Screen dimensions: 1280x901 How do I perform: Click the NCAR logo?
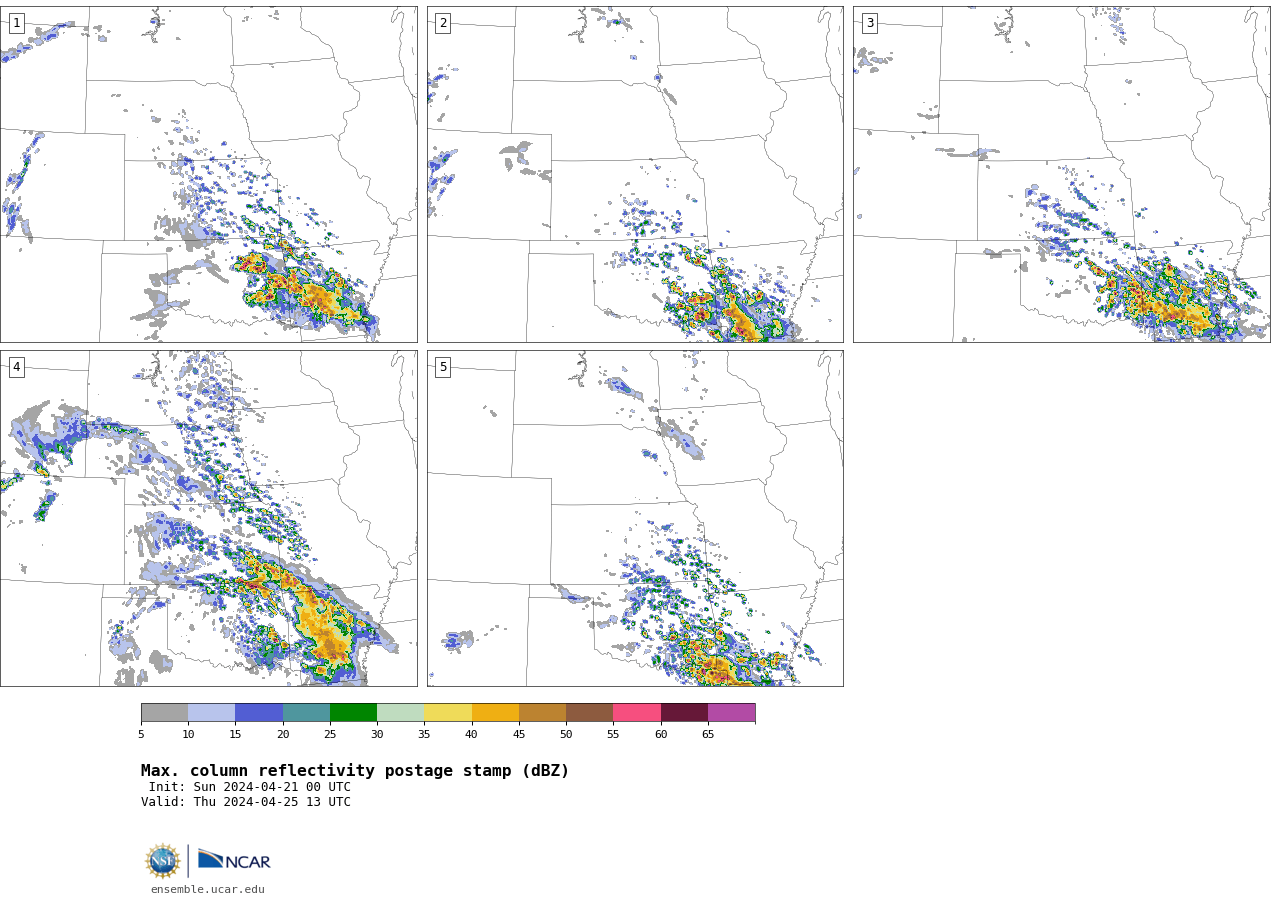[x=234, y=860]
